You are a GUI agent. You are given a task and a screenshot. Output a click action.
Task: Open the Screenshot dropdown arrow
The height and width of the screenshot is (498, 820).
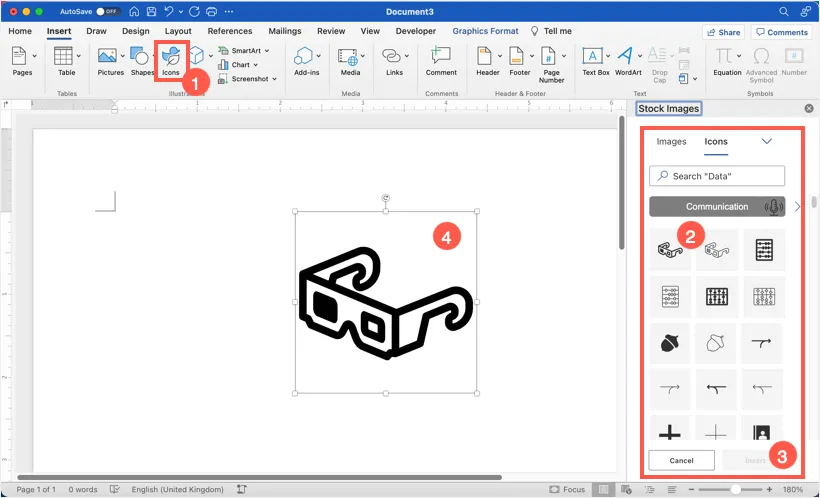[x=274, y=79]
